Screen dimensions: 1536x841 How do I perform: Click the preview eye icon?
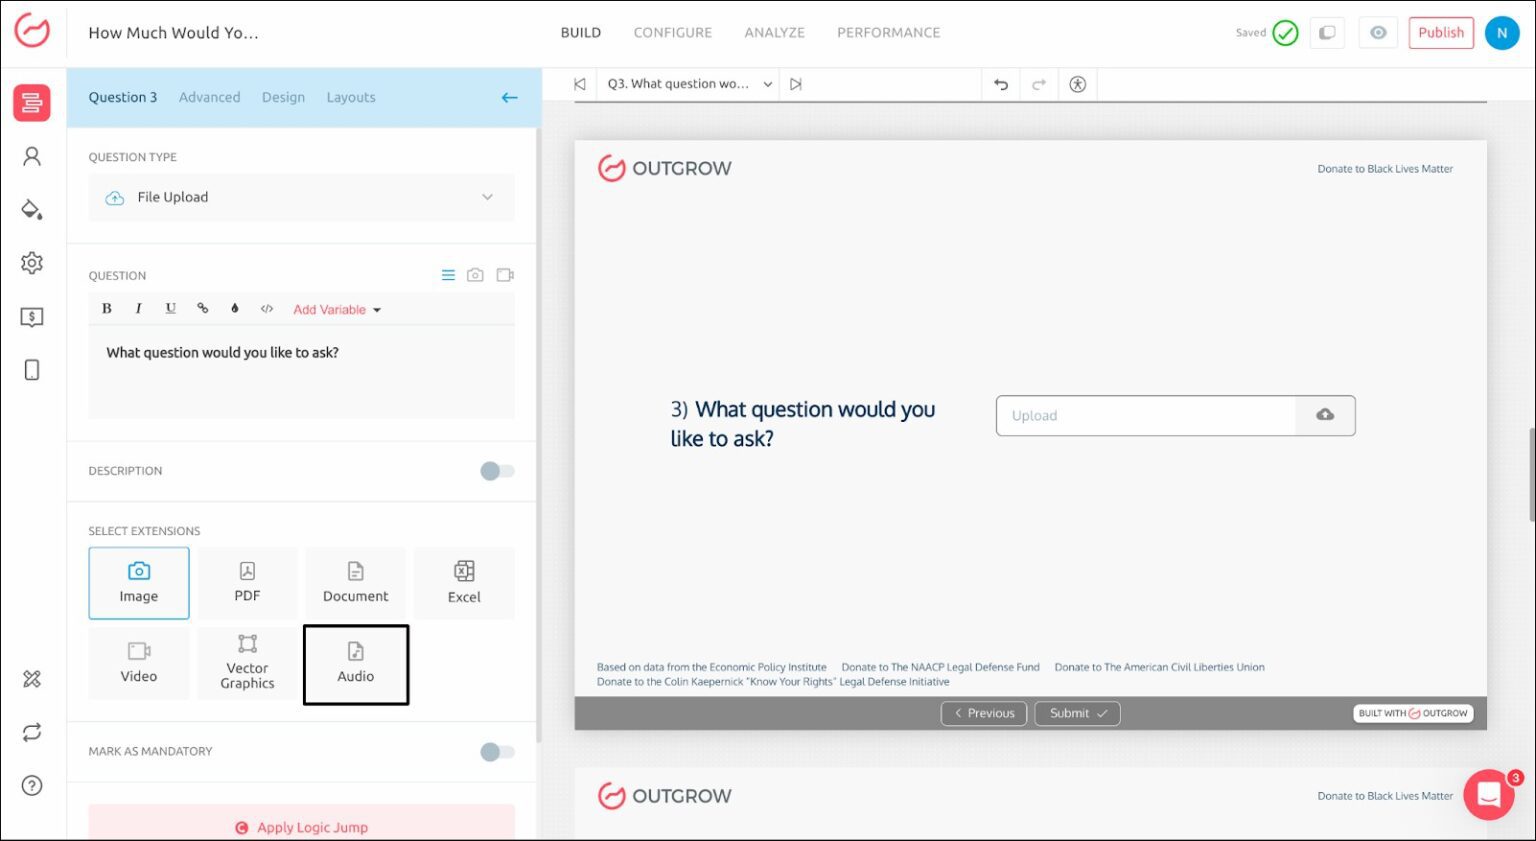click(1378, 33)
